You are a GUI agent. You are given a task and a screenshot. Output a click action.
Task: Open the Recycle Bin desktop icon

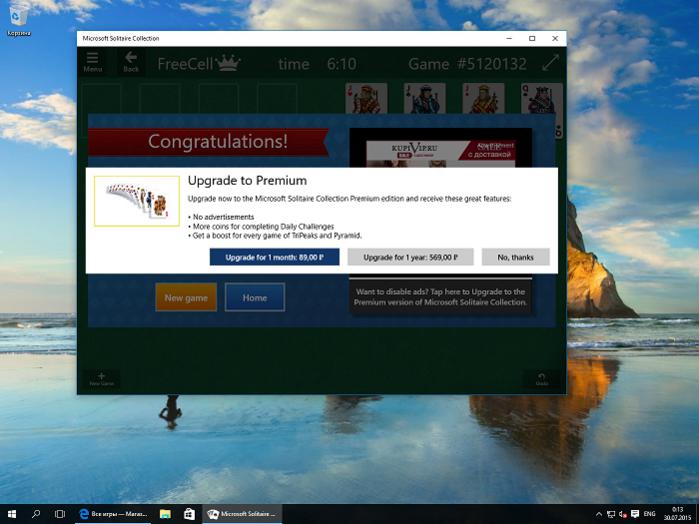coord(18,21)
